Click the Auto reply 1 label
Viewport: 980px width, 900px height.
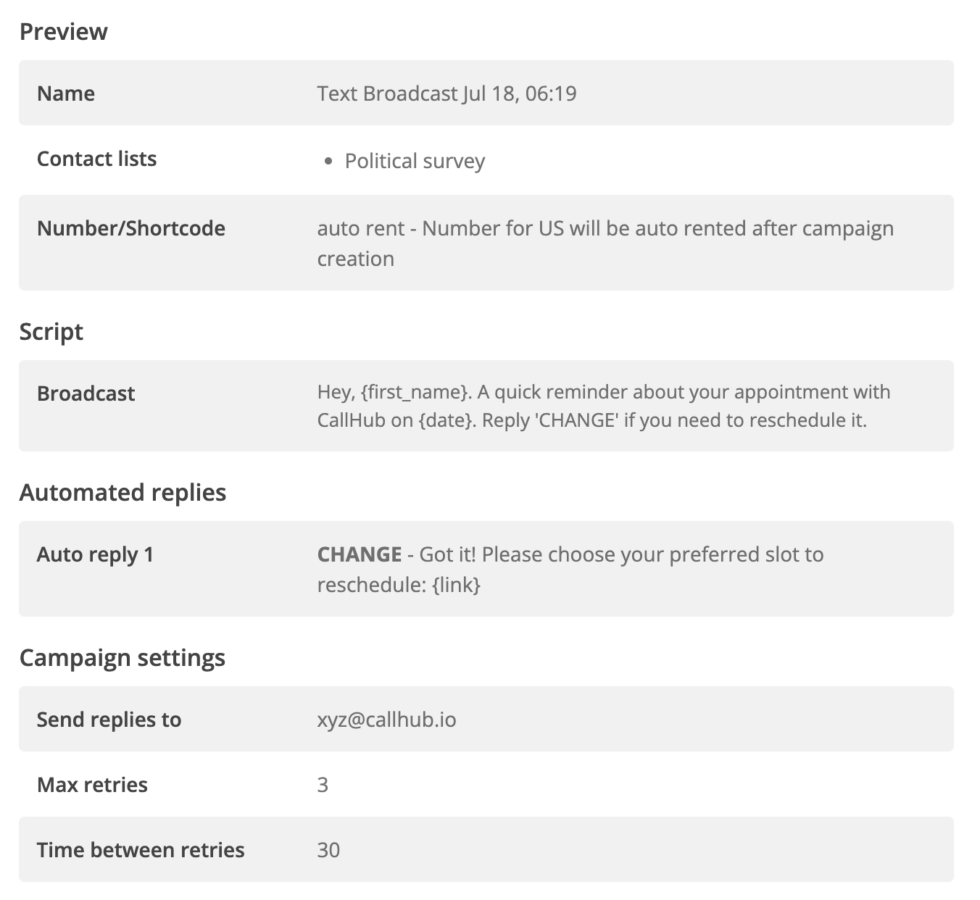coord(95,555)
